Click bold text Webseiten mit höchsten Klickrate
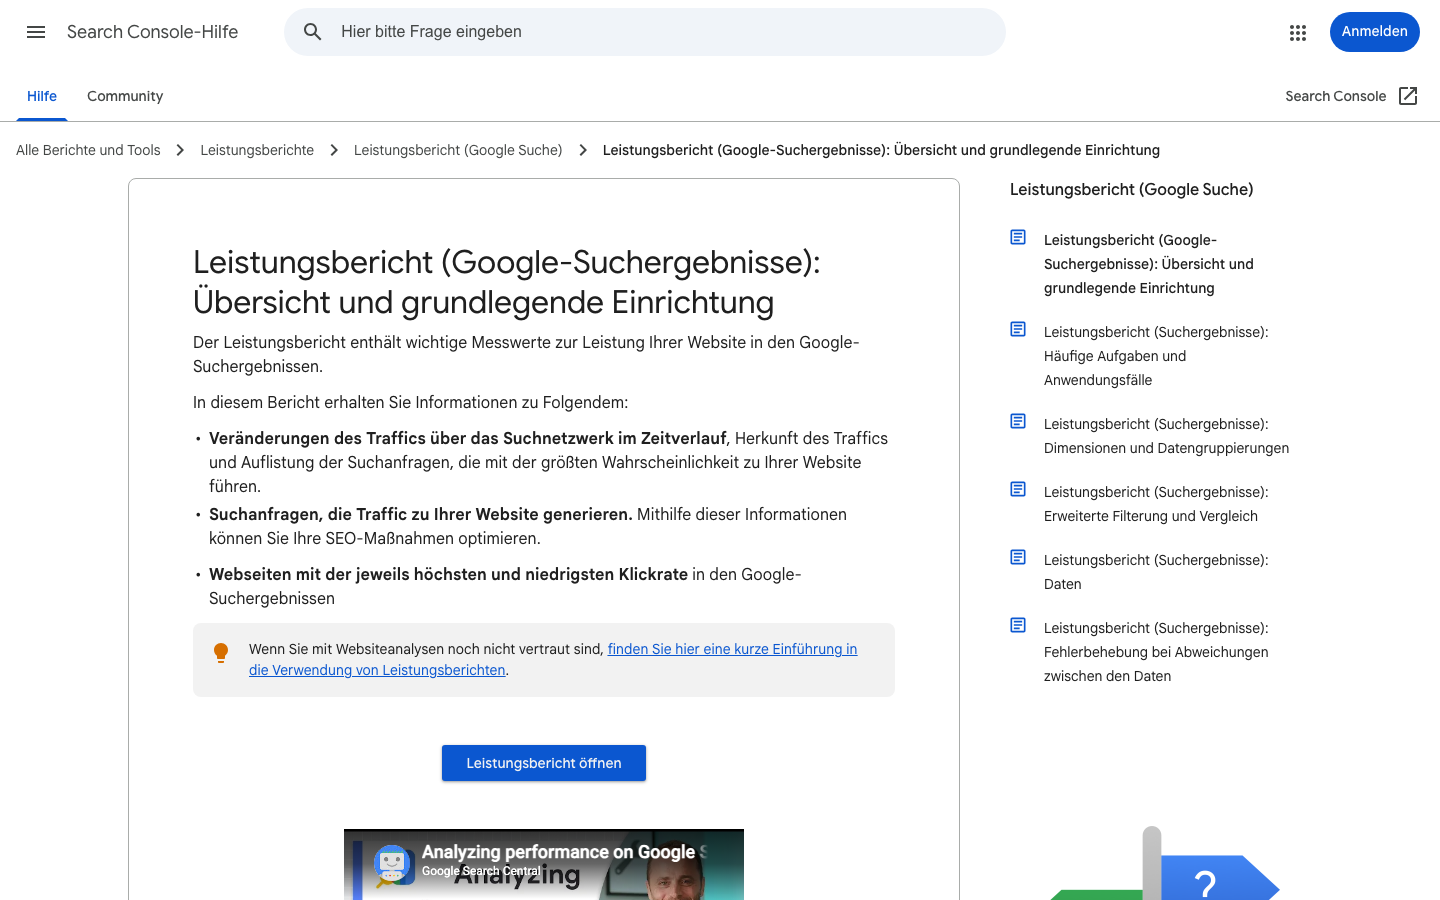Screen dimensions: 1440x900 click(448, 574)
